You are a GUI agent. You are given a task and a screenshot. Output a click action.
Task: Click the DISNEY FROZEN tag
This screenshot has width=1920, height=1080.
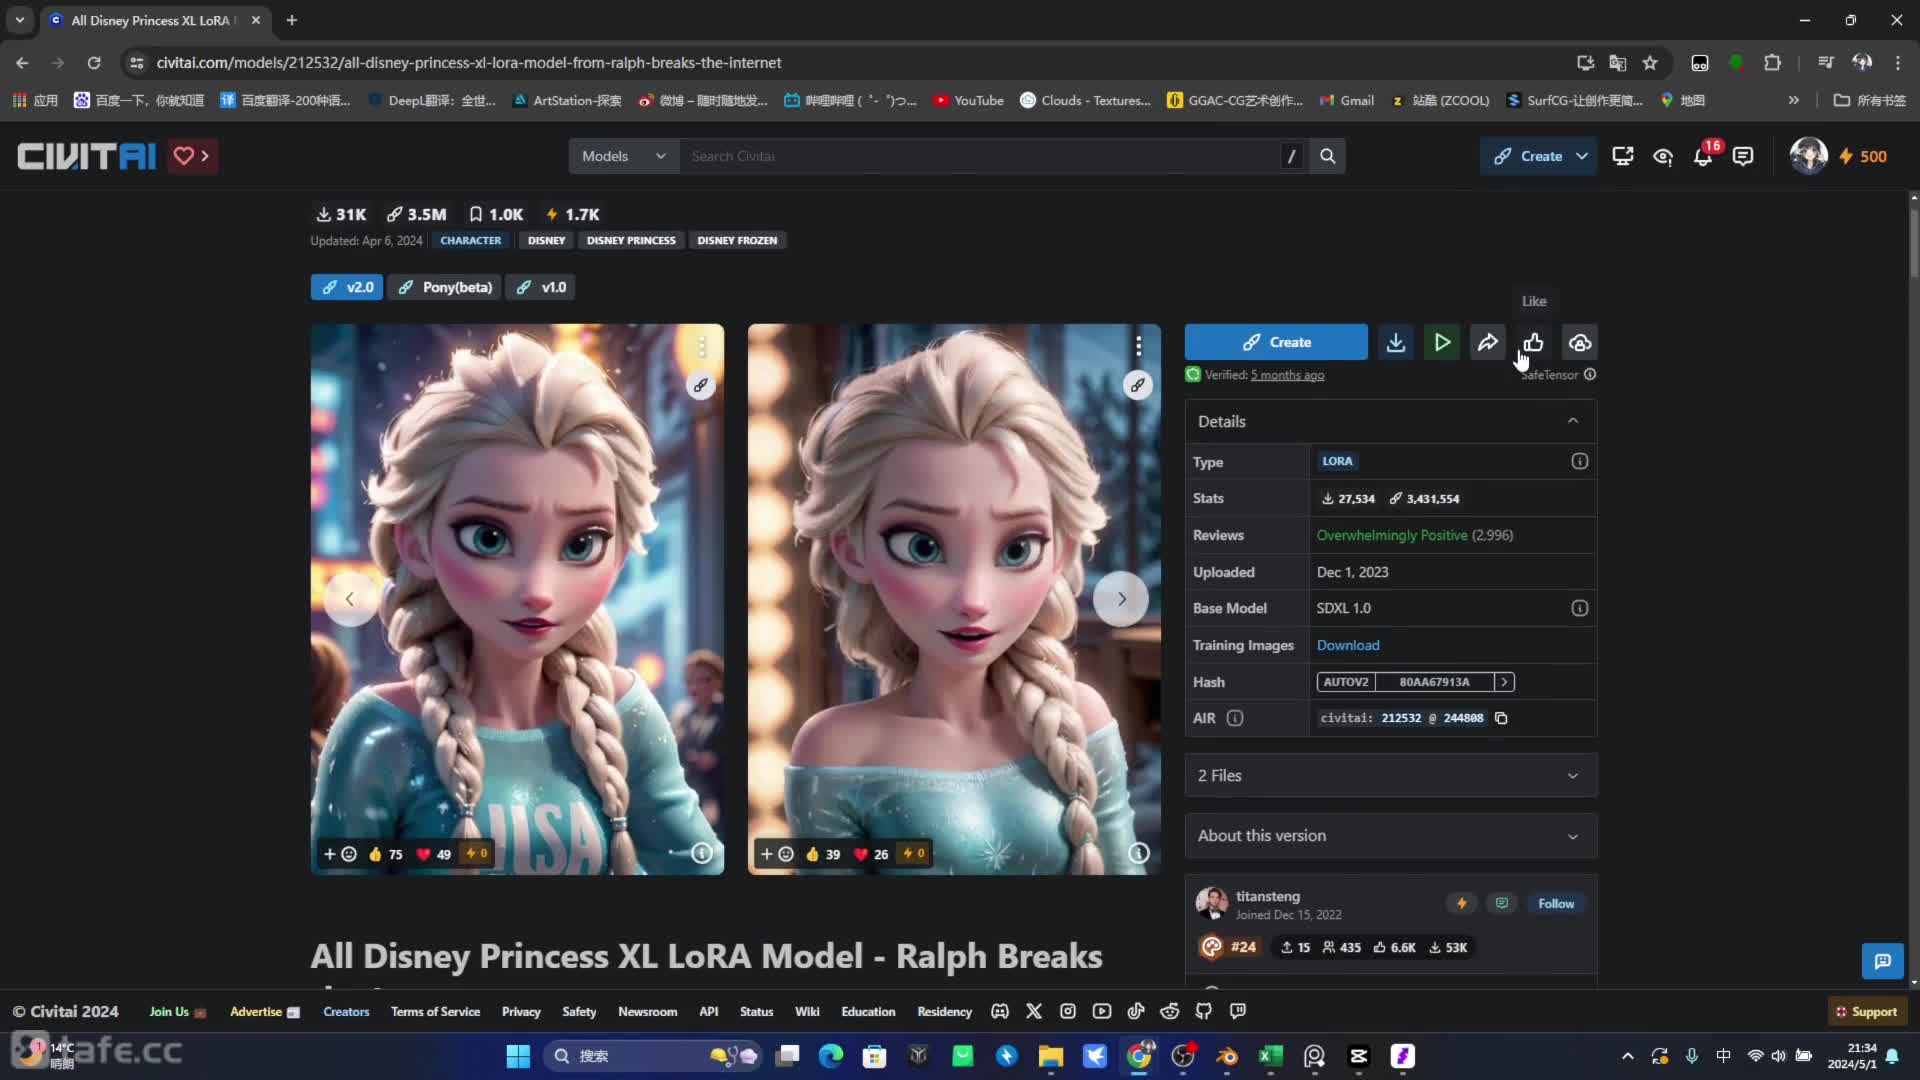pos(737,241)
